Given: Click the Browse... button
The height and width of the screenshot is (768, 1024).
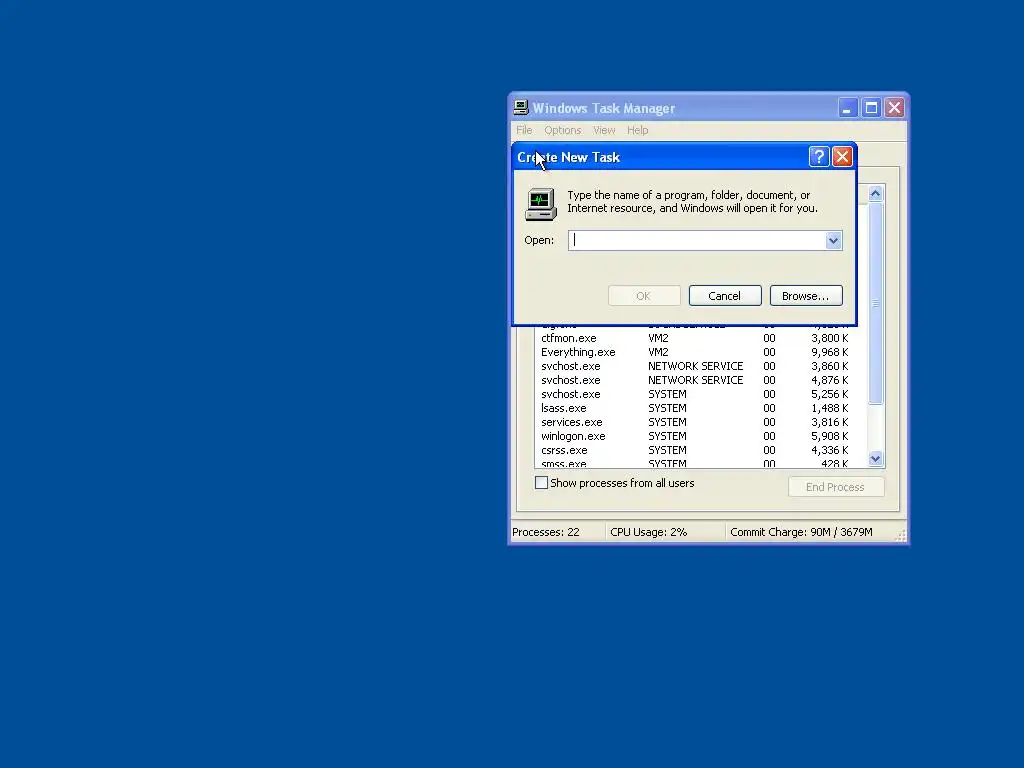Looking at the screenshot, I should [x=806, y=296].
